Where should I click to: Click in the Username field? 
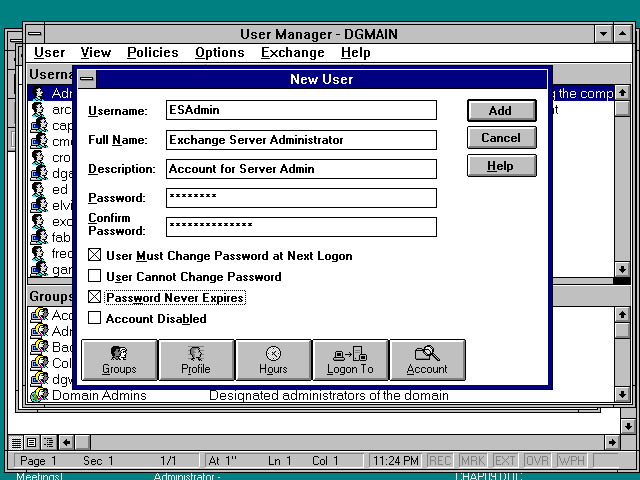(x=301, y=110)
